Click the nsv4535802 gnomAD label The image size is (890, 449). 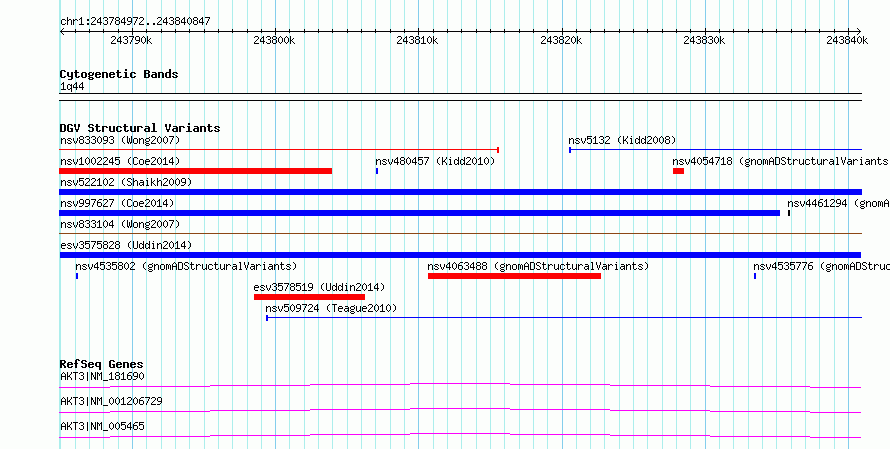point(186,266)
